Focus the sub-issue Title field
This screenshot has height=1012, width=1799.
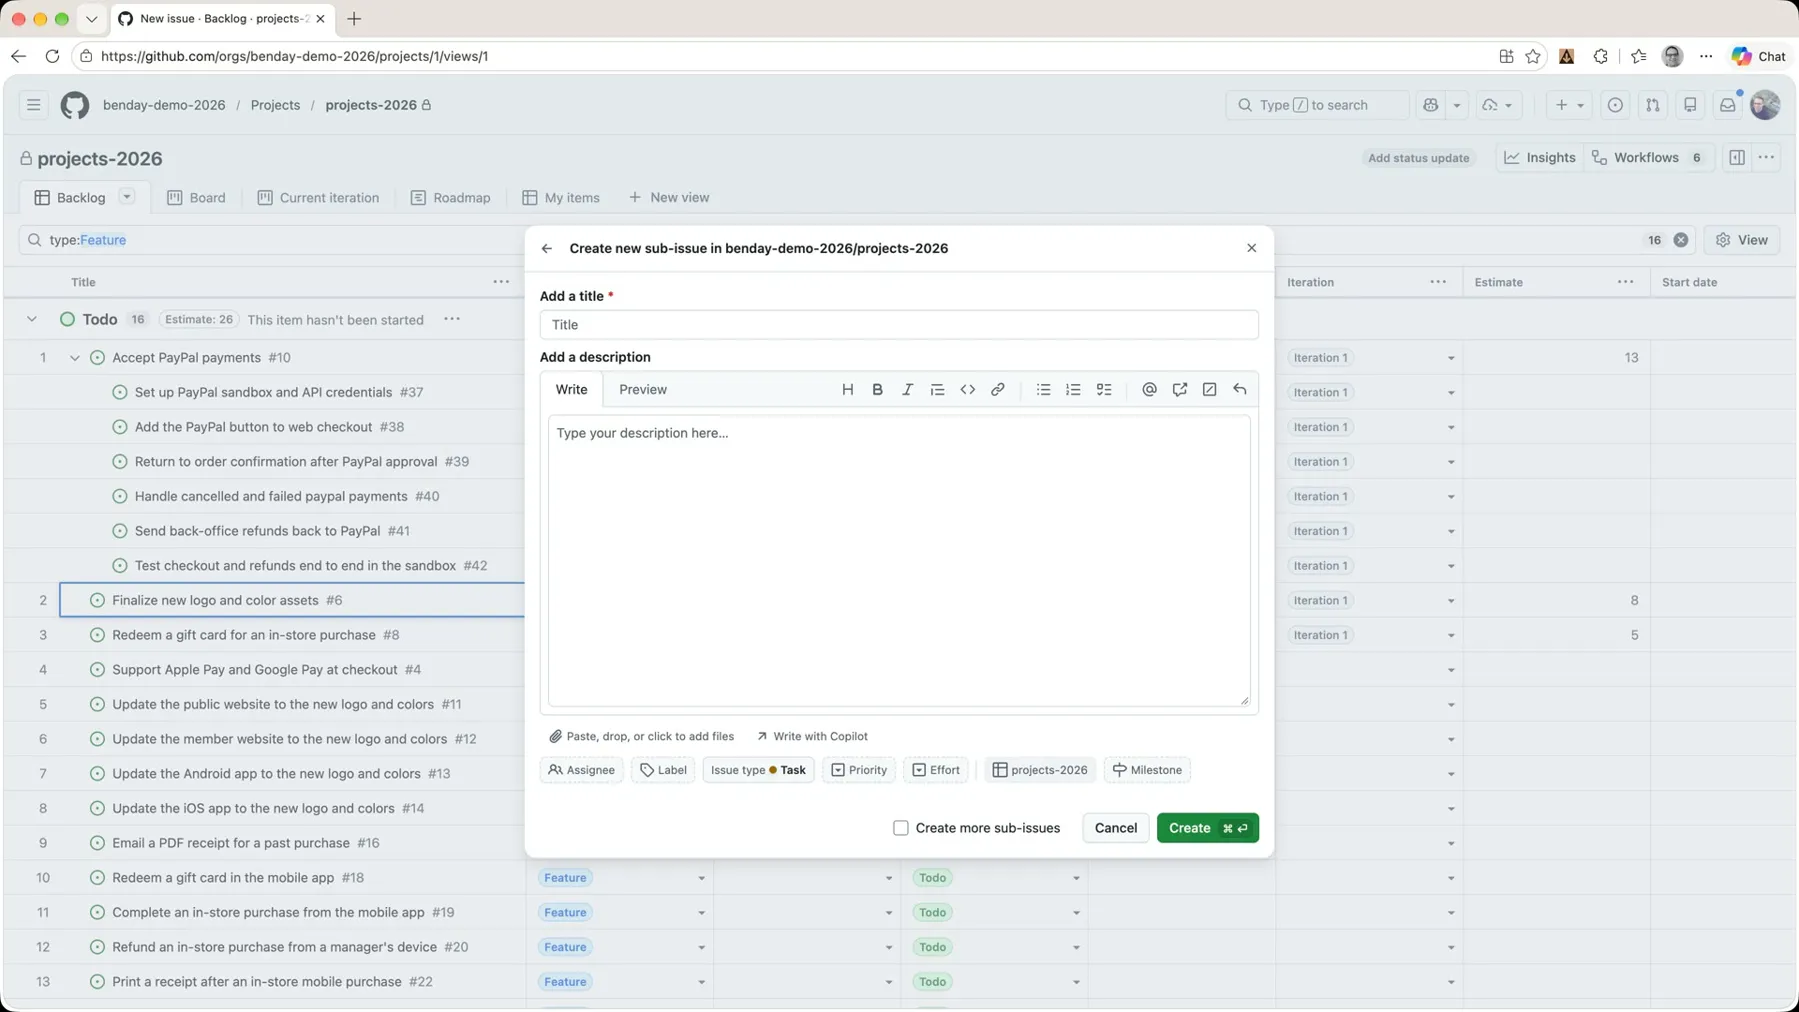899,325
